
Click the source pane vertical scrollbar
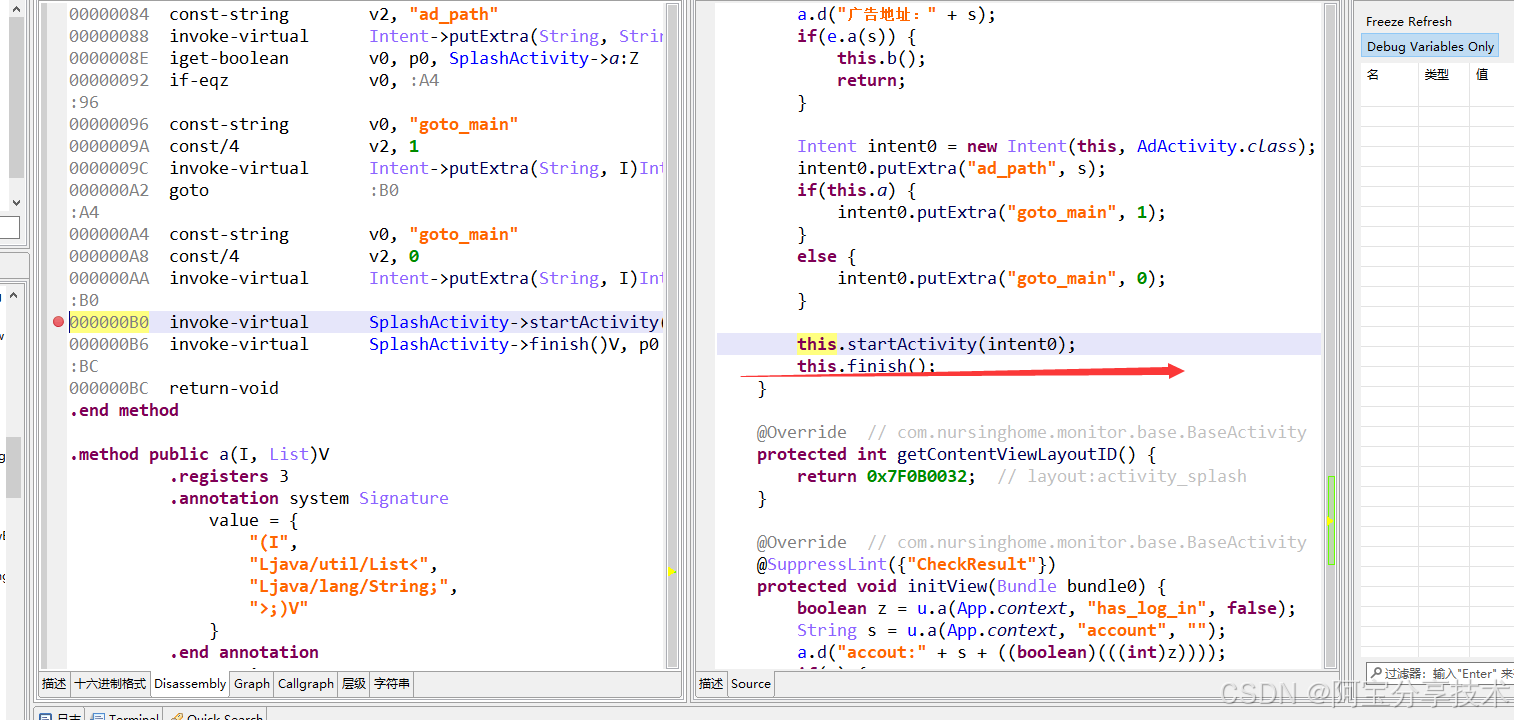pyautogui.click(x=1331, y=335)
